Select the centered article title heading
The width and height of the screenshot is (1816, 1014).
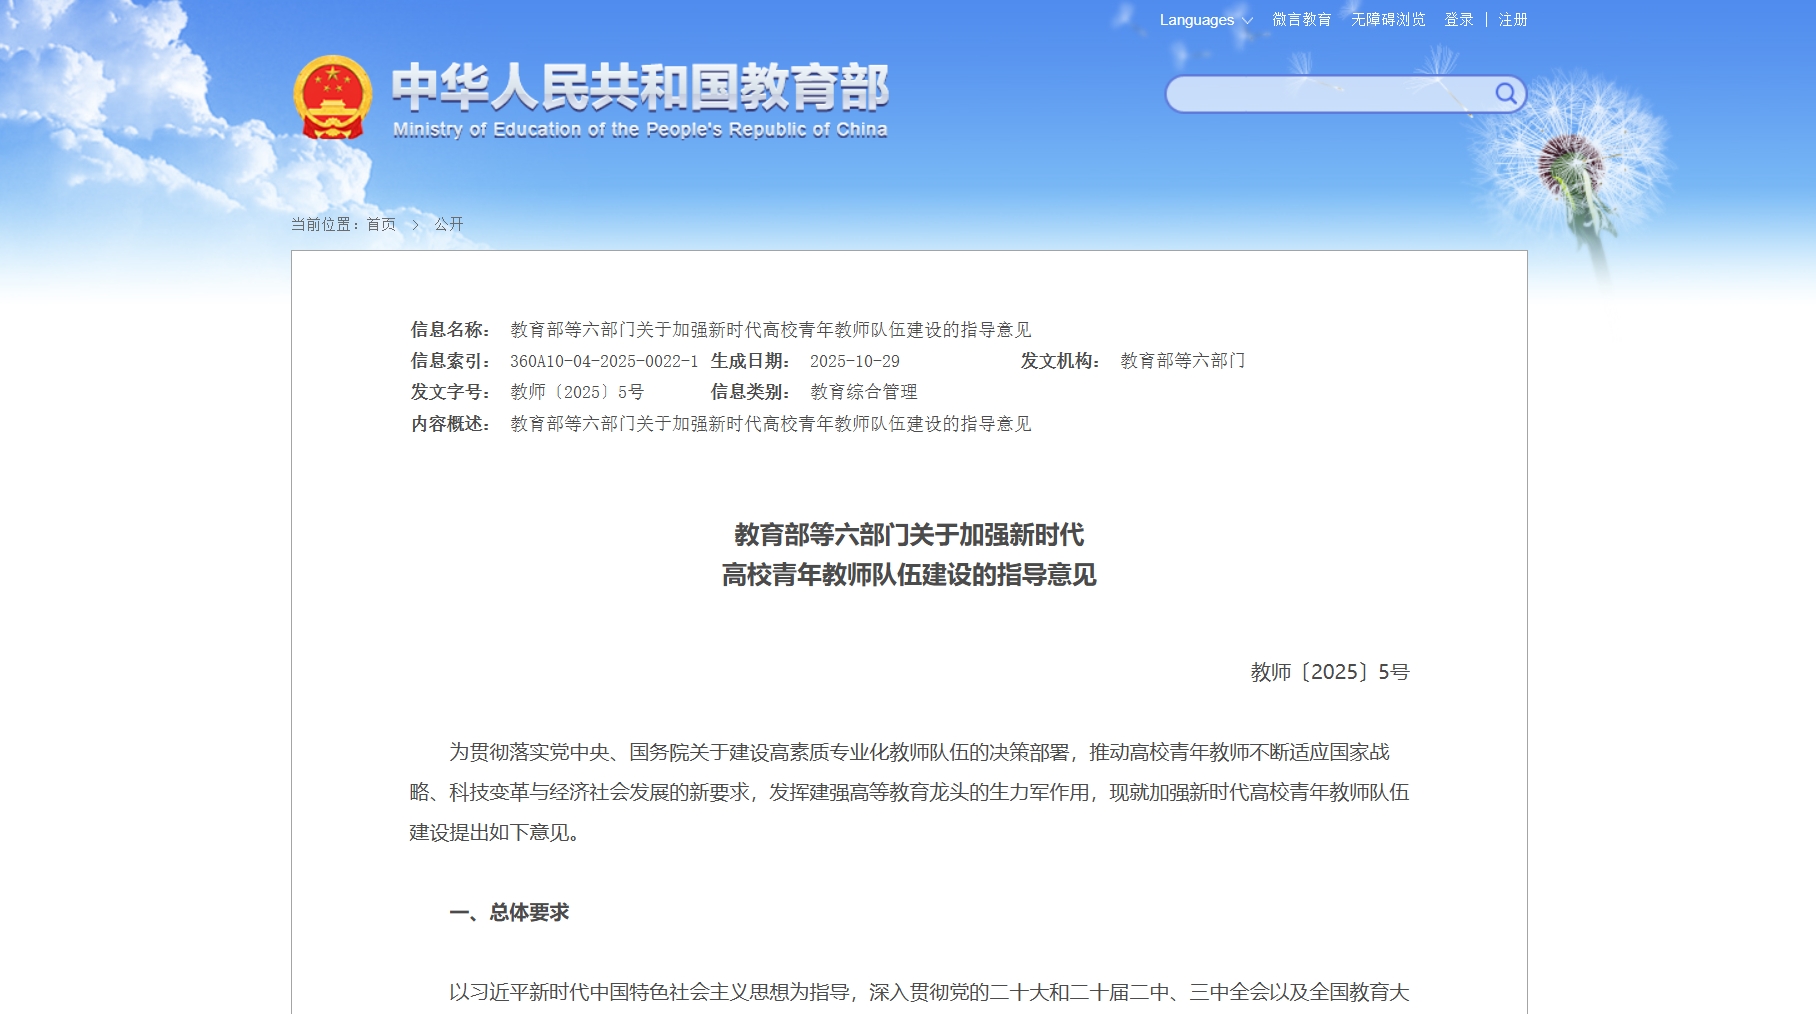click(x=908, y=555)
